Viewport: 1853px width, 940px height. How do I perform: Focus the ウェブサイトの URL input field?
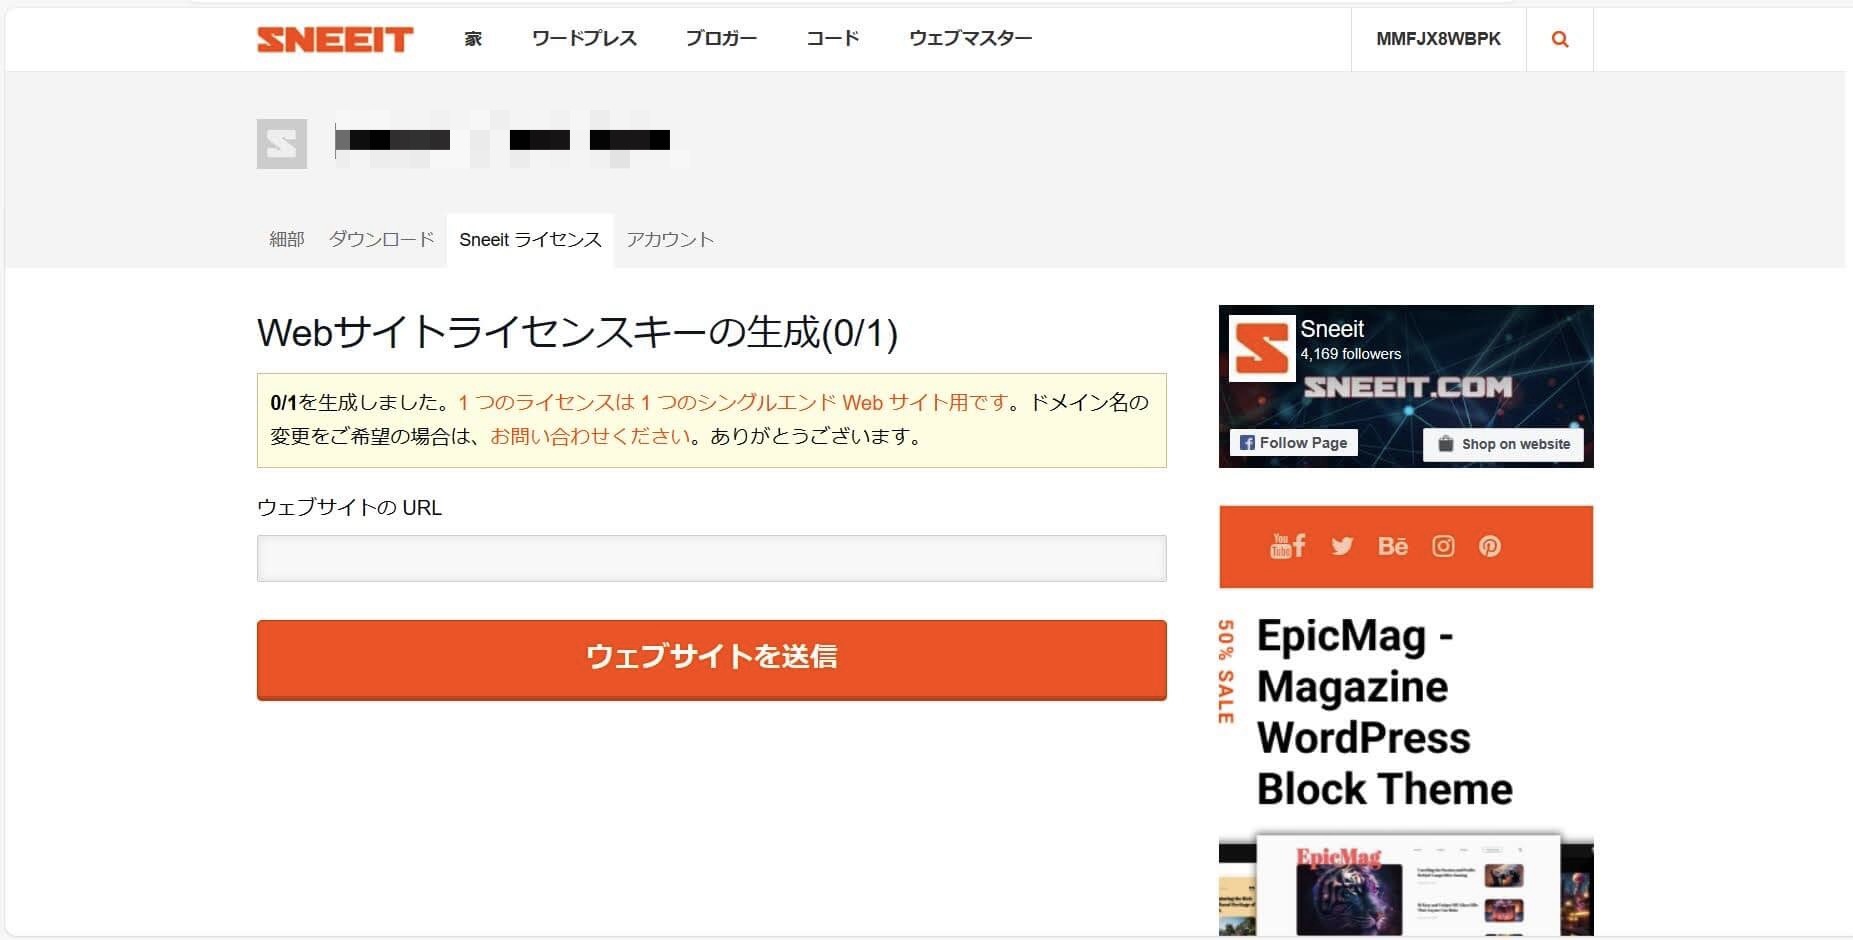[712, 558]
